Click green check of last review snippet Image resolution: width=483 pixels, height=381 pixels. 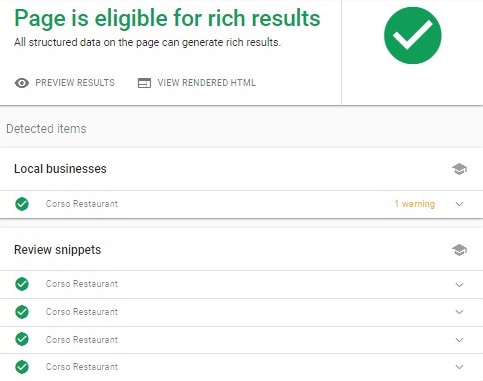(x=22, y=367)
